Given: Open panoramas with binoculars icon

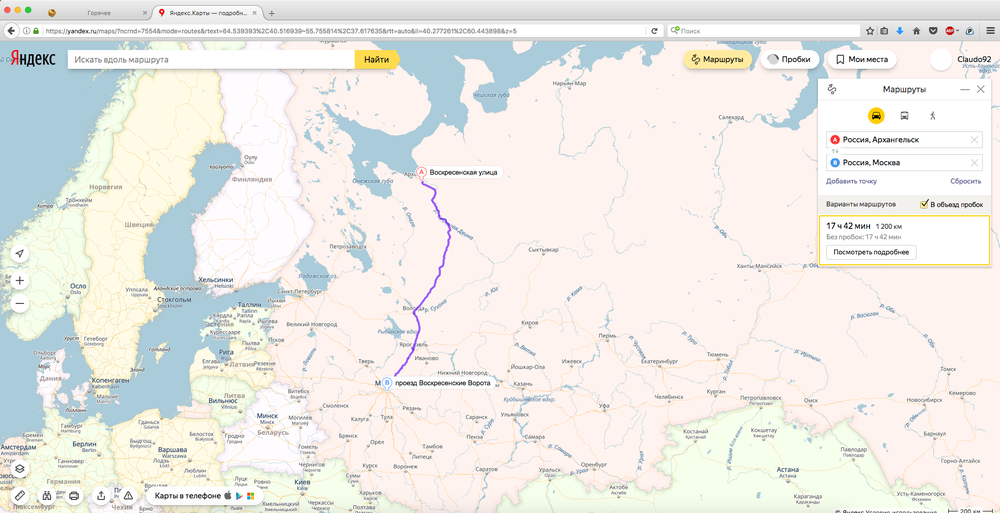Looking at the screenshot, I should pyautogui.click(x=47, y=495).
